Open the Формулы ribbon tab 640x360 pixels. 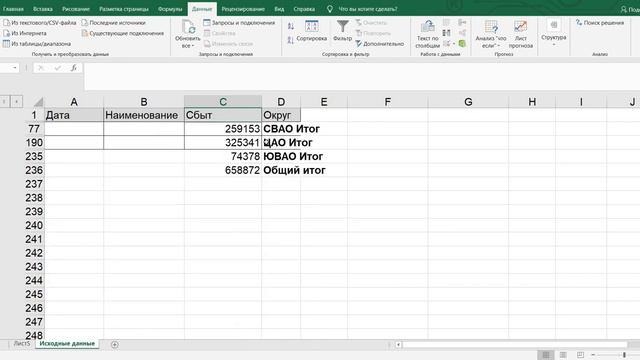[x=170, y=9]
